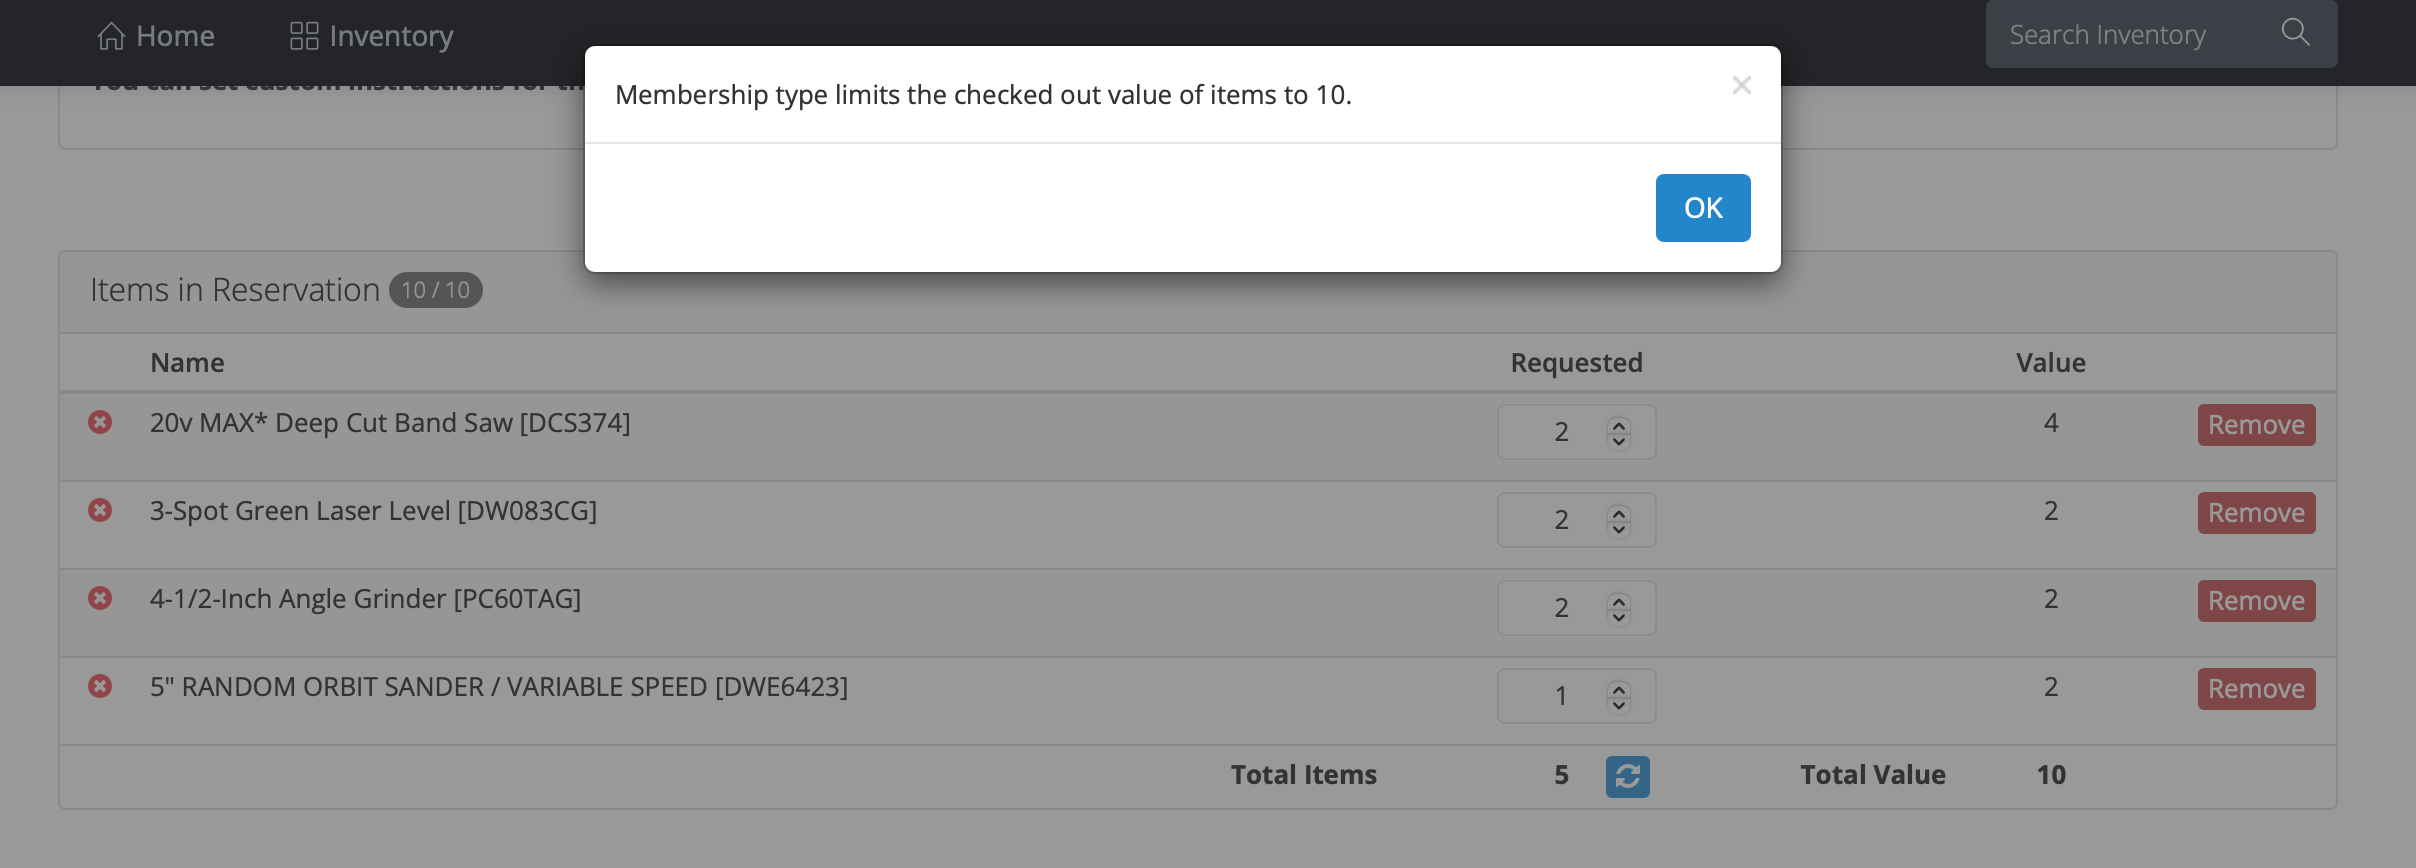Remove the 20v MAX Band Saw
2416x868 pixels.
2256,425
